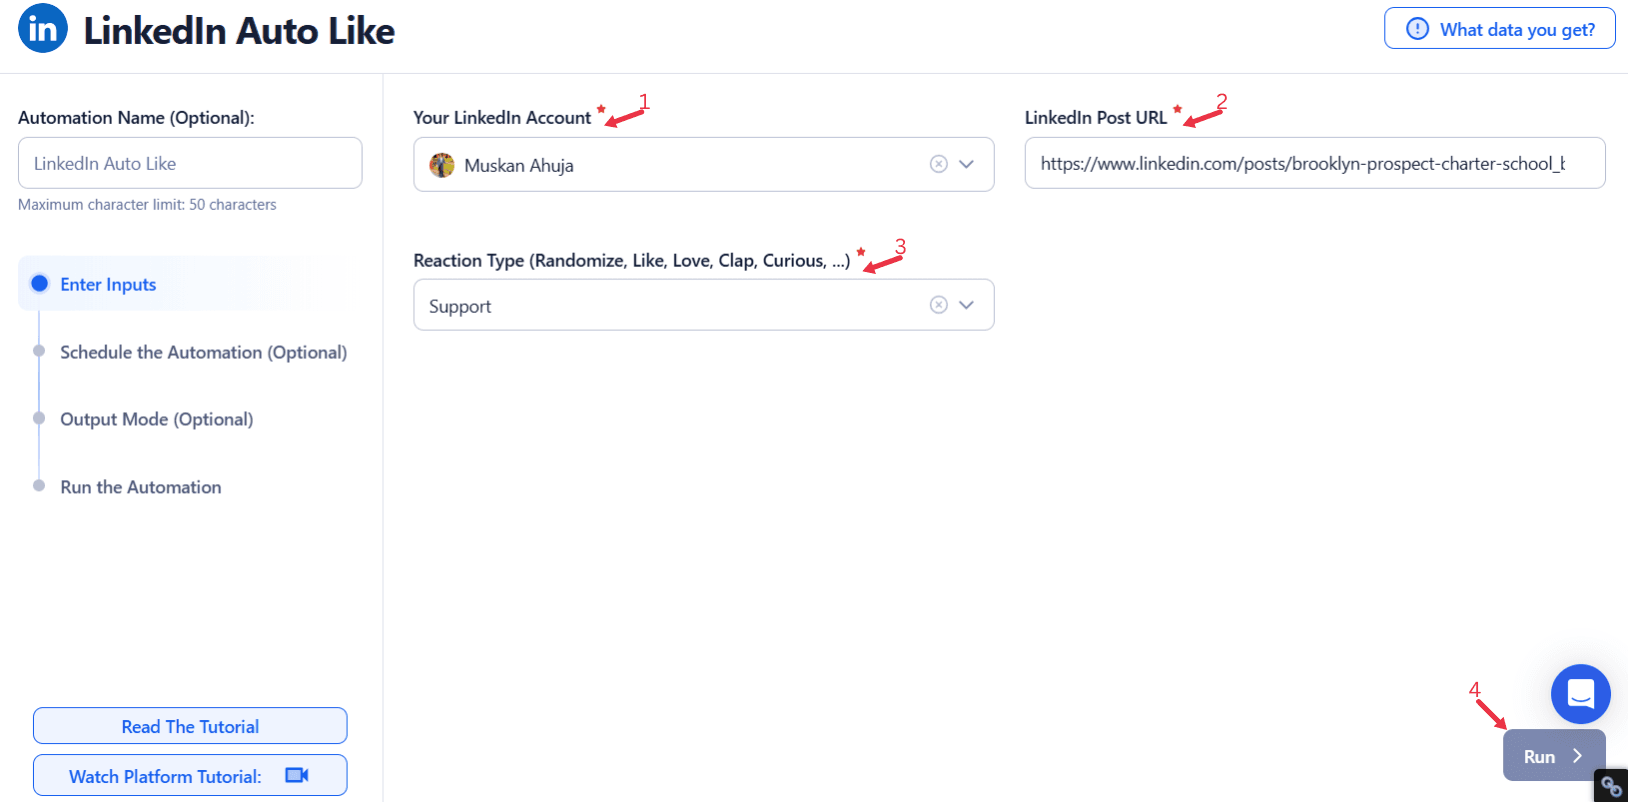The image size is (1628, 802).
Task: Click the video camera tutorial icon
Action: pos(297,775)
